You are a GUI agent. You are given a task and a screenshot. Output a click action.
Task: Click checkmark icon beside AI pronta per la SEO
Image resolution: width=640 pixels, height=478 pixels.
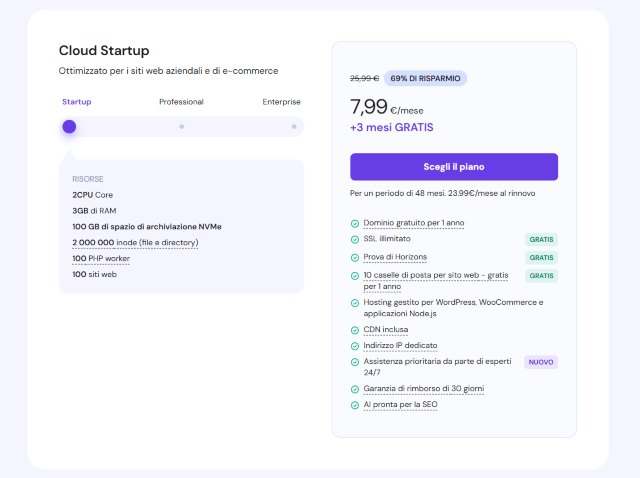pyautogui.click(x=355, y=405)
